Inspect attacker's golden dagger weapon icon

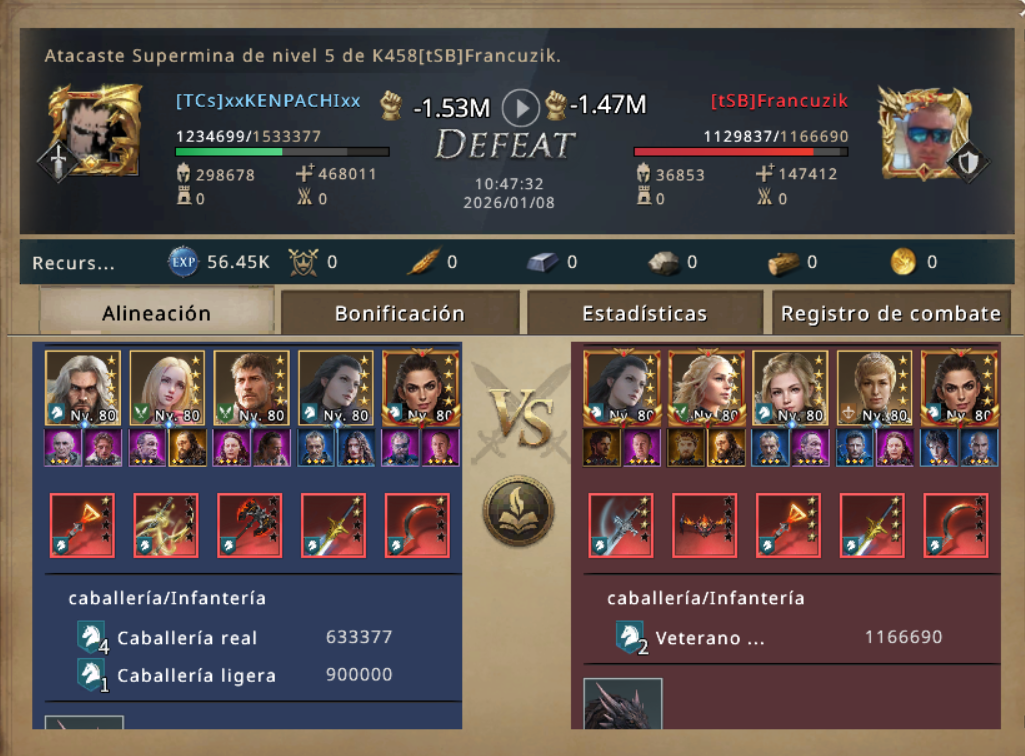click(x=165, y=525)
